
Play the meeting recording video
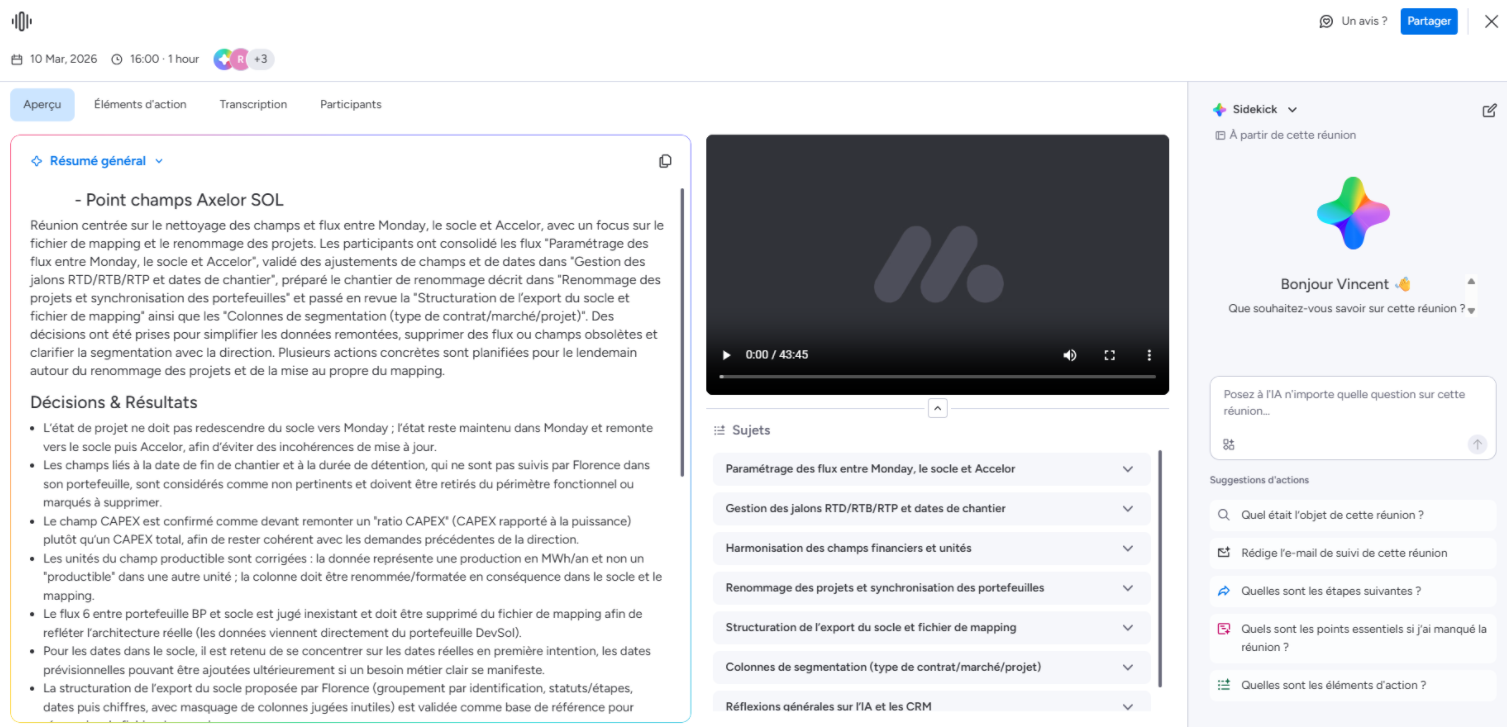point(727,355)
